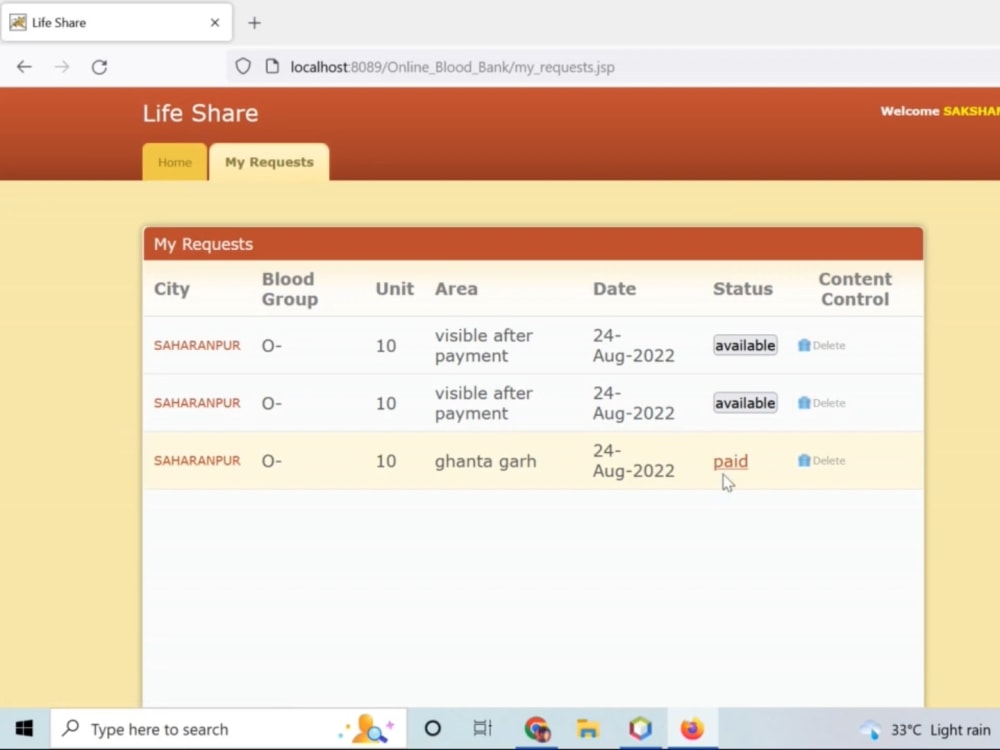Click the hexagonal app icon in the taskbar
The width and height of the screenshot is (1000, 750).
640,728
